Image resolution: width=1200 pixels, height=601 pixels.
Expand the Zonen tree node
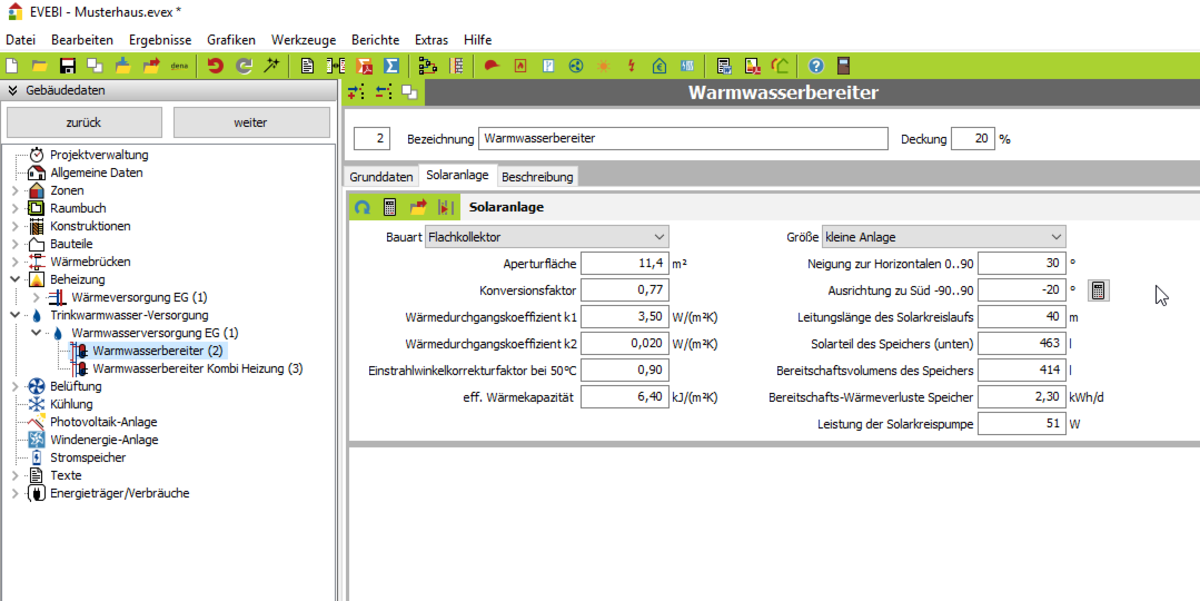(15, 191)
